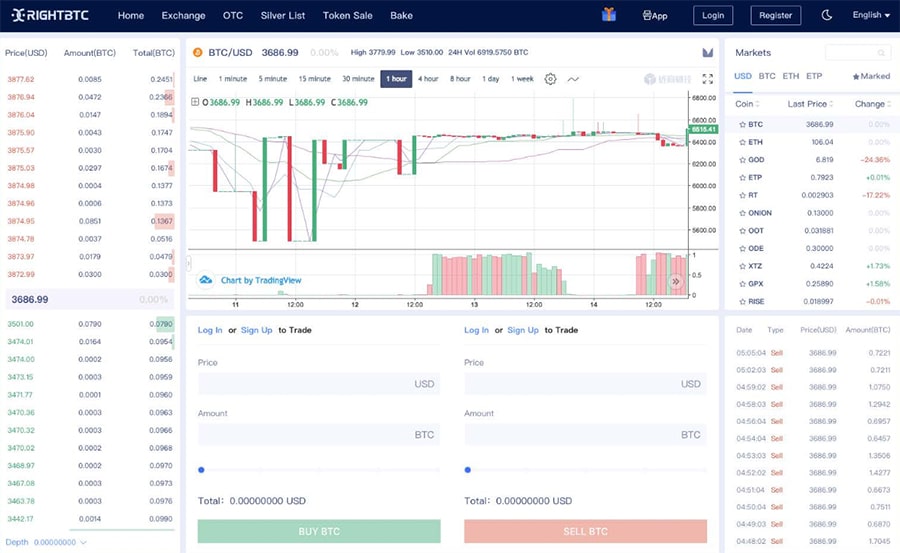Star the ETH coin as favorite
900x553 pixels.
point(742,142)
